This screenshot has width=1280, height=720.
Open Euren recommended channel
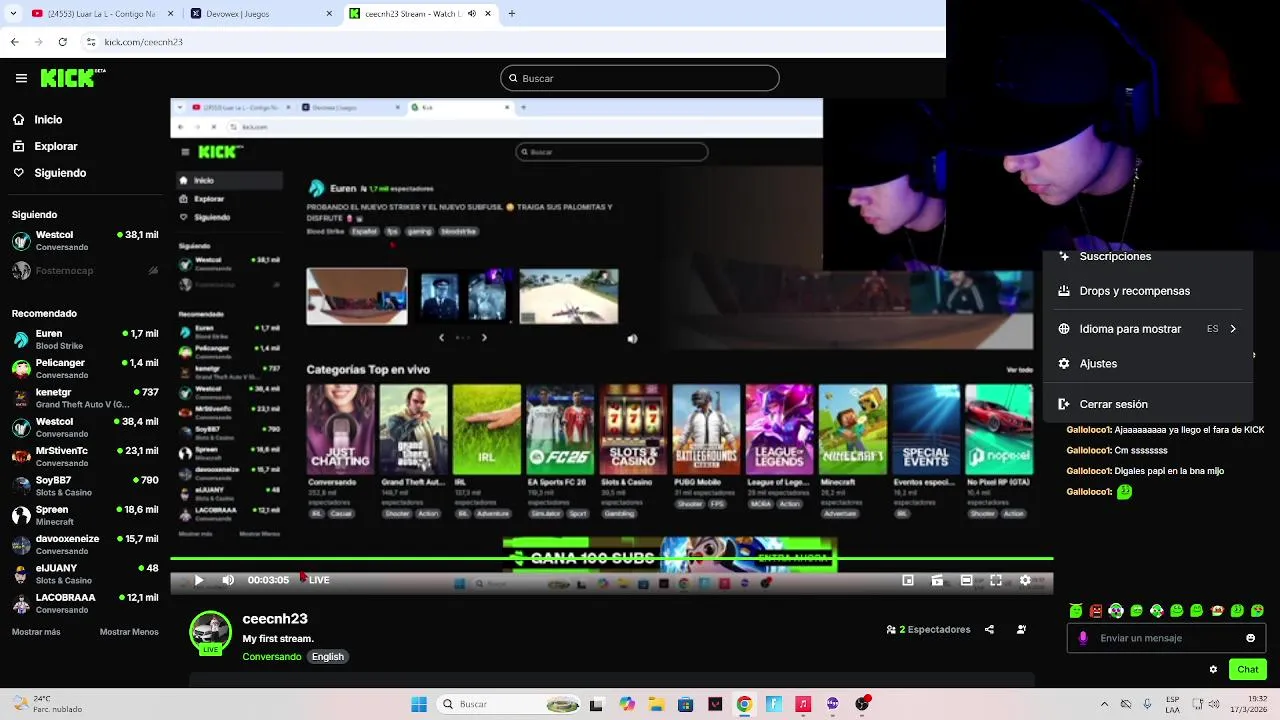click(85, 340)
